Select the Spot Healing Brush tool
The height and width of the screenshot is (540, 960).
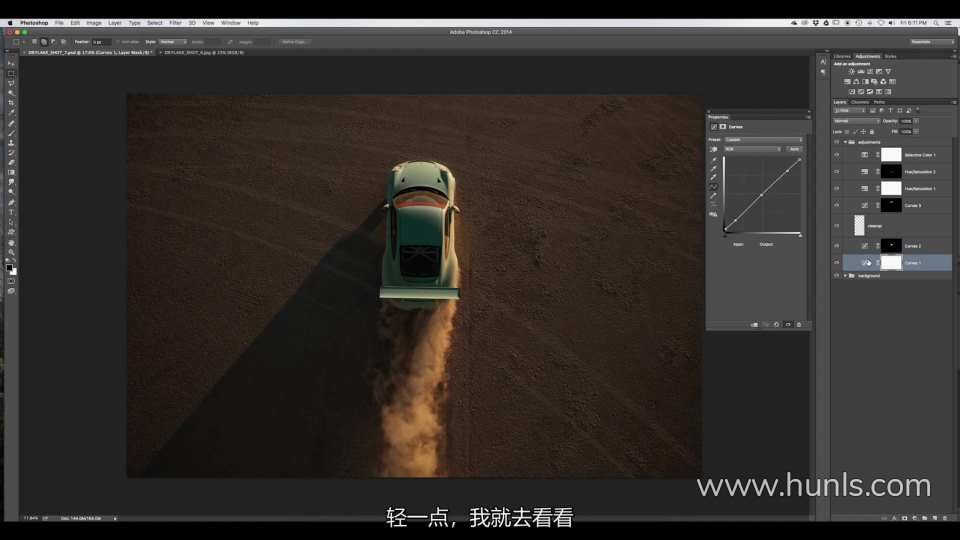pyautogui.click(x=11, y=123)
